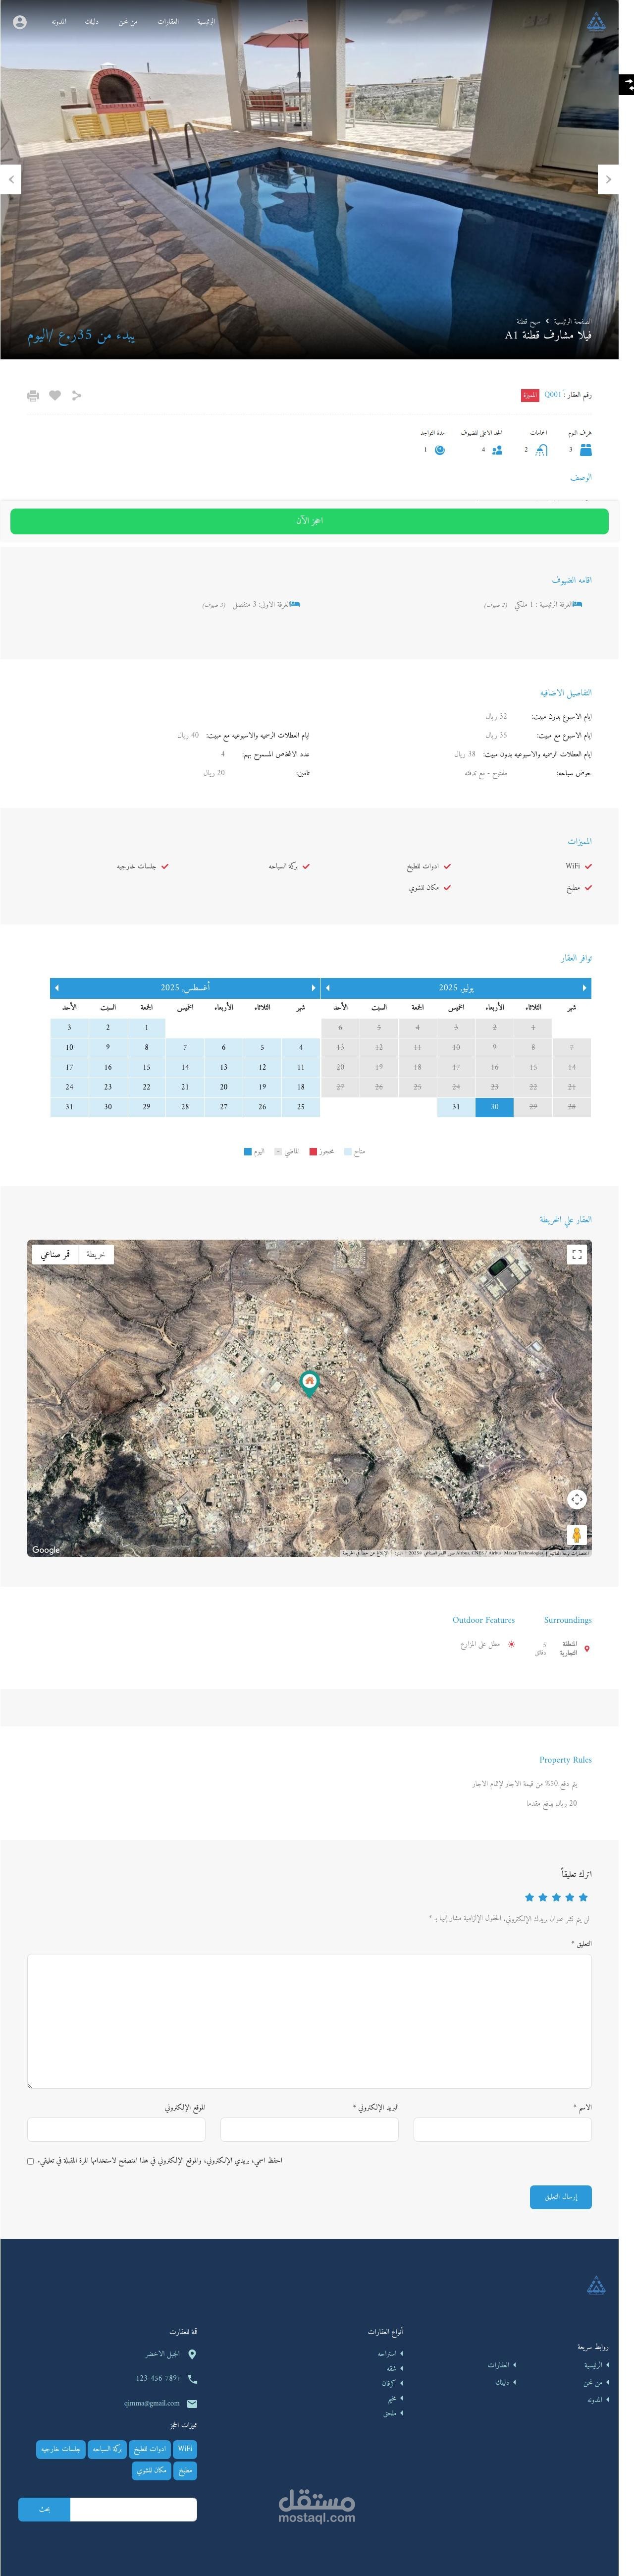Go to previous month on August calendar
634x2576 pixels.
click(x=313, y=988)
